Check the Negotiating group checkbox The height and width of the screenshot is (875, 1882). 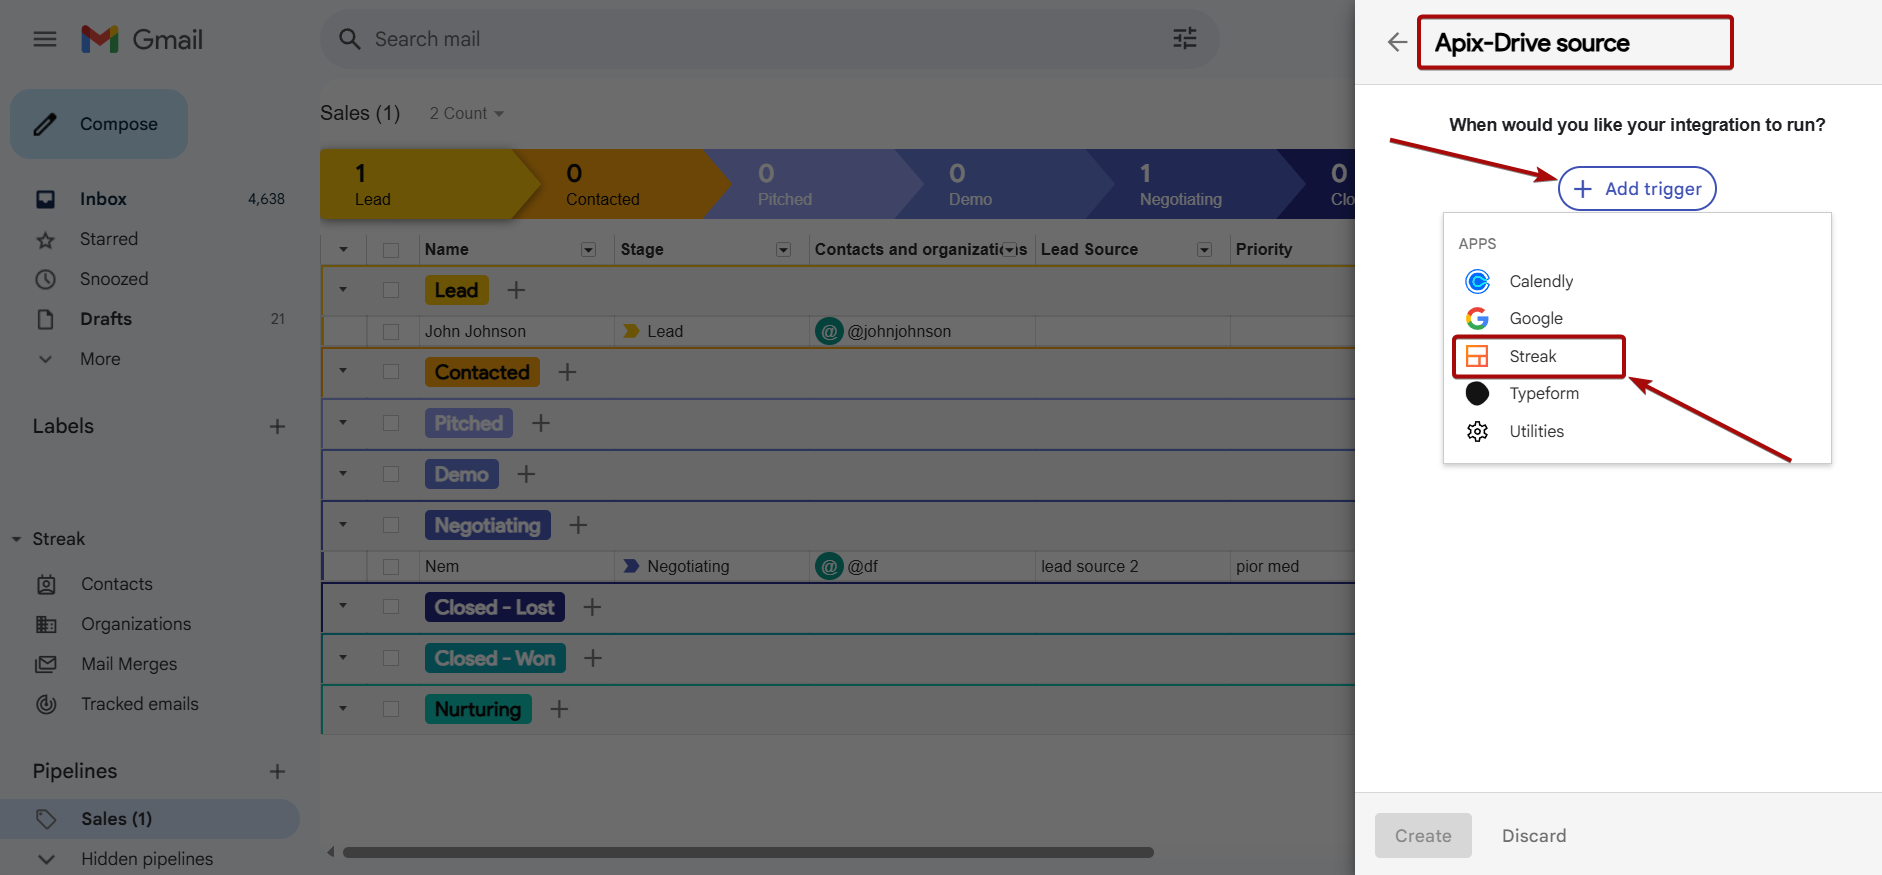391,525
